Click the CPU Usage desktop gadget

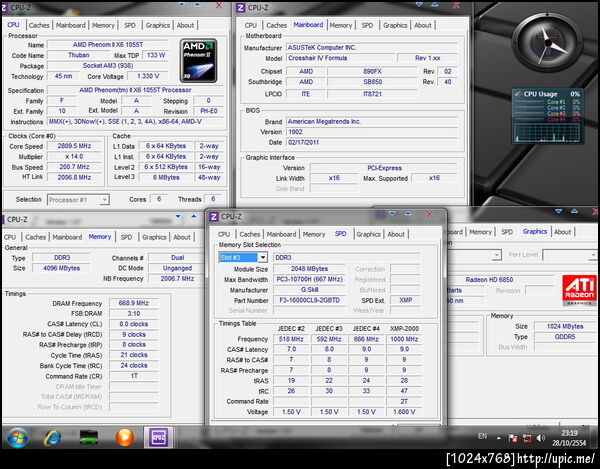pyautogui.click(x=547, y=116)
